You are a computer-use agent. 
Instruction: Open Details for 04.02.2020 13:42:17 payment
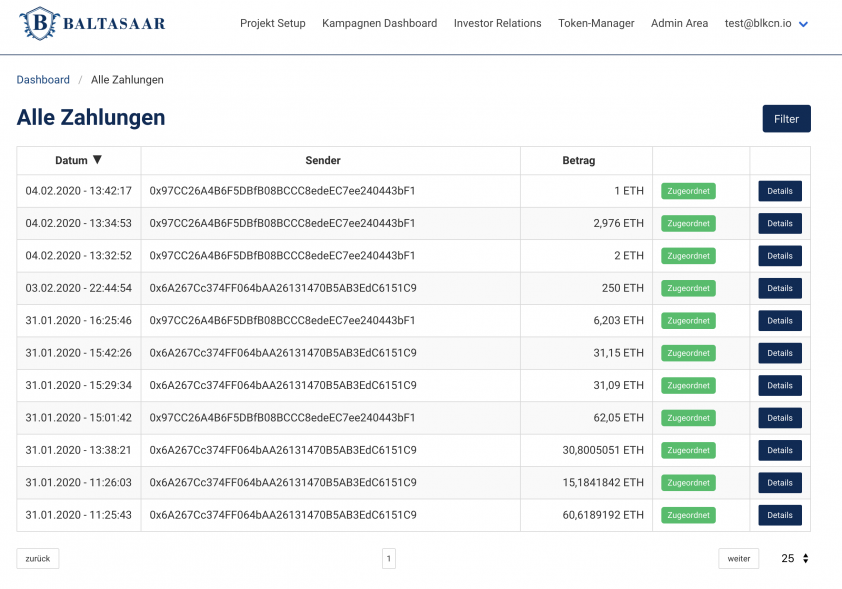[x=780, y=191]
